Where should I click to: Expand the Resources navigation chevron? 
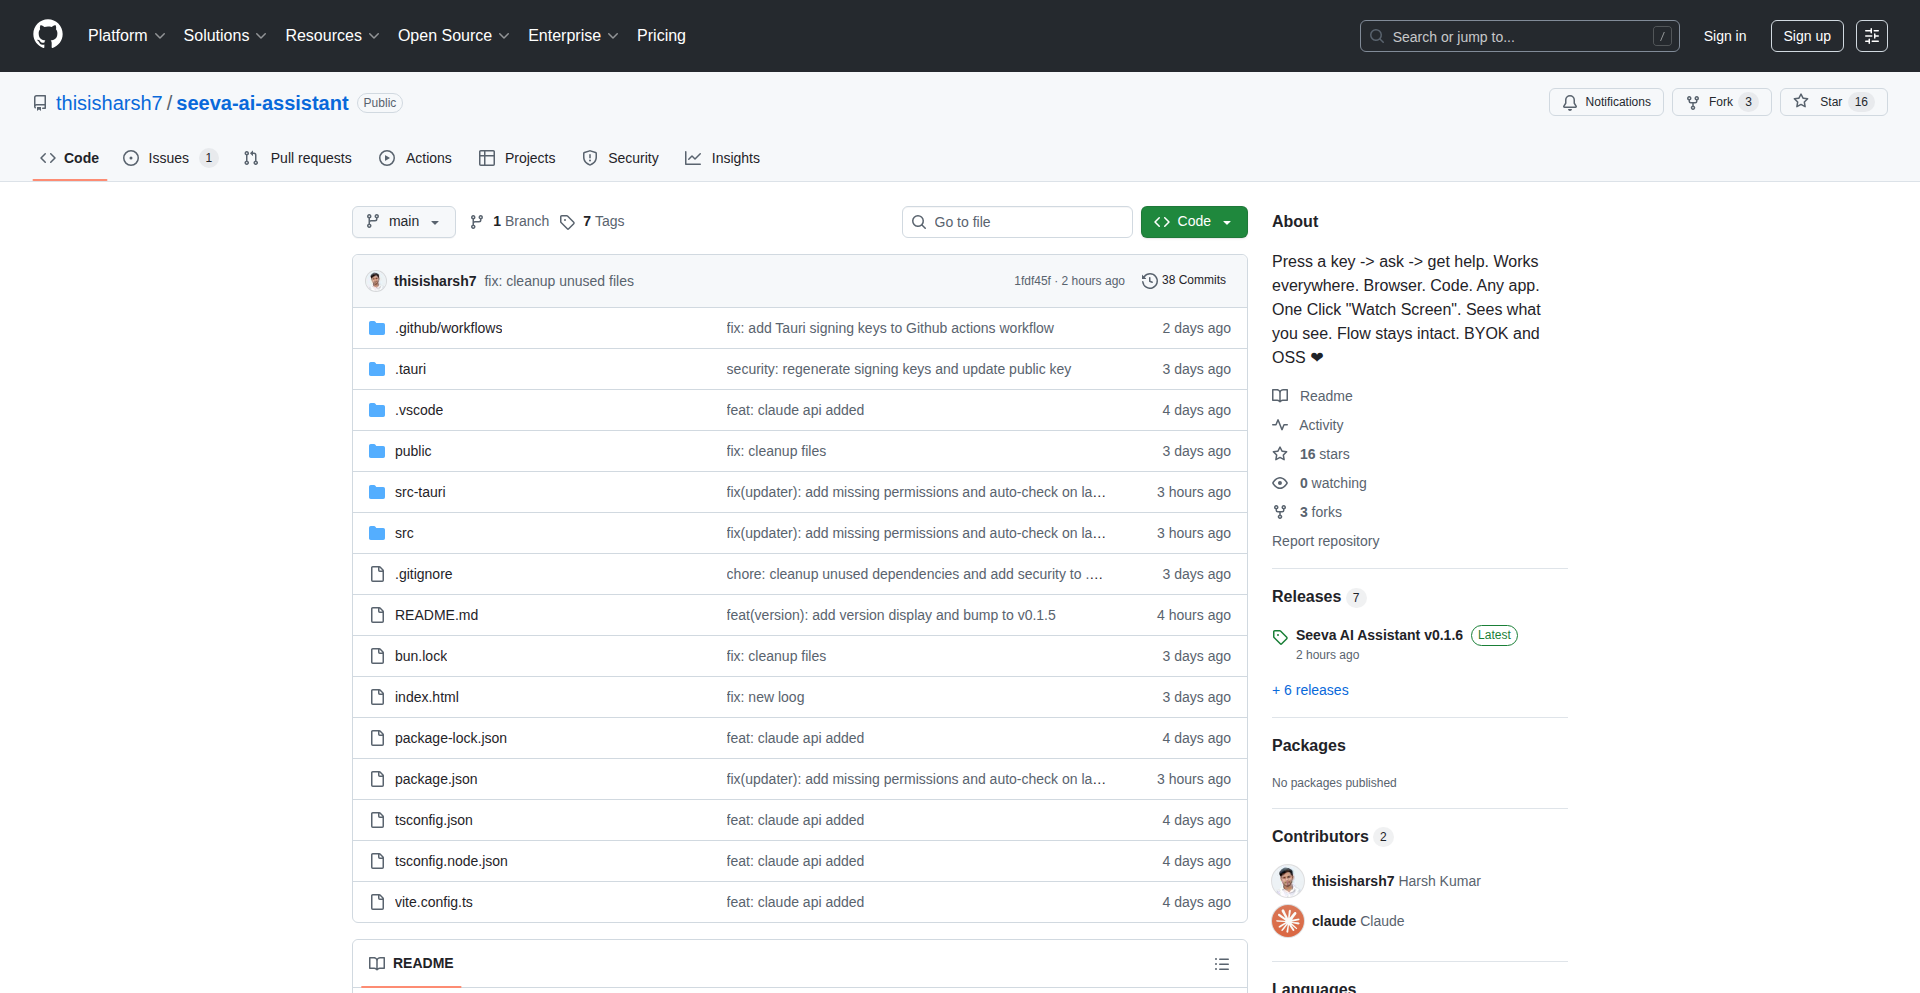[374, 36]
